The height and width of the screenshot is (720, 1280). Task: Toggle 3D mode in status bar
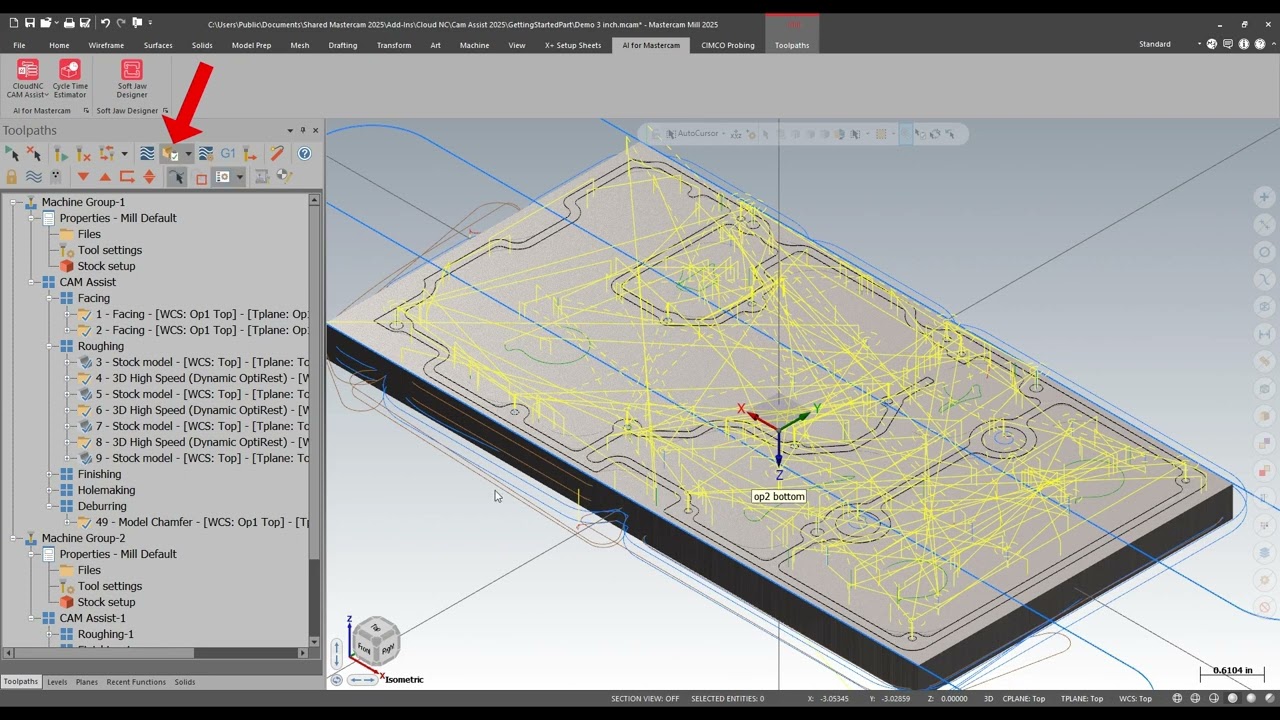coord(988,699)
